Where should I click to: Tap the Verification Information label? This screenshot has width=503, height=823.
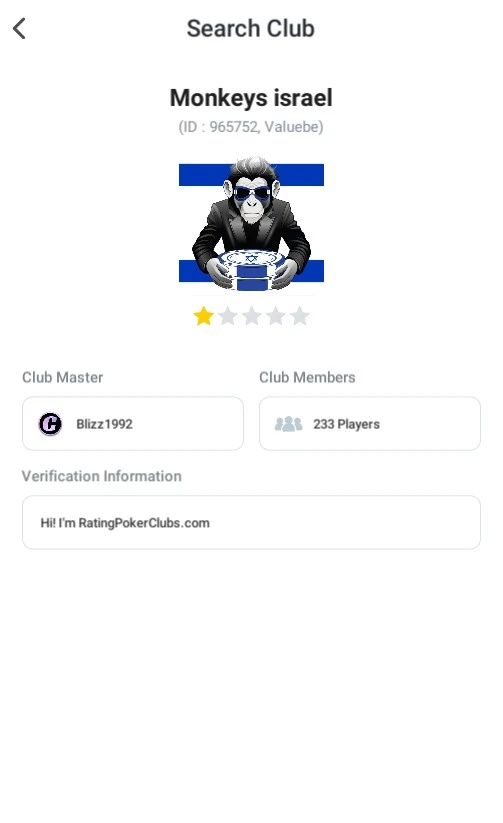click(x=102, y=476)
